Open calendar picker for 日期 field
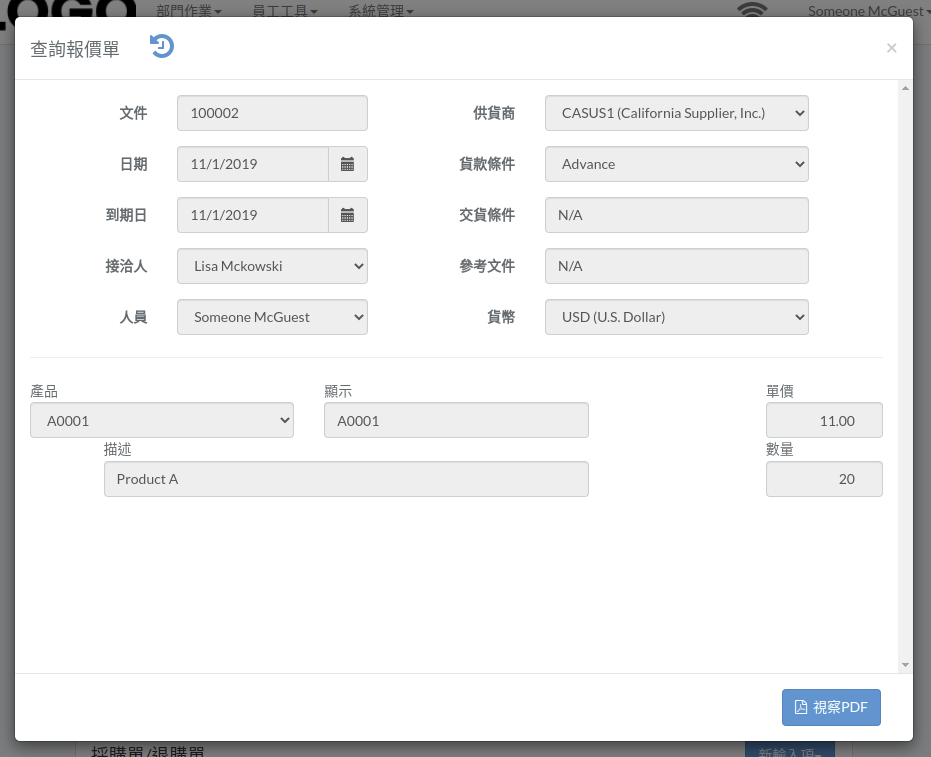The width and height of the screenshot is (931, 757). tap(348, 164)
